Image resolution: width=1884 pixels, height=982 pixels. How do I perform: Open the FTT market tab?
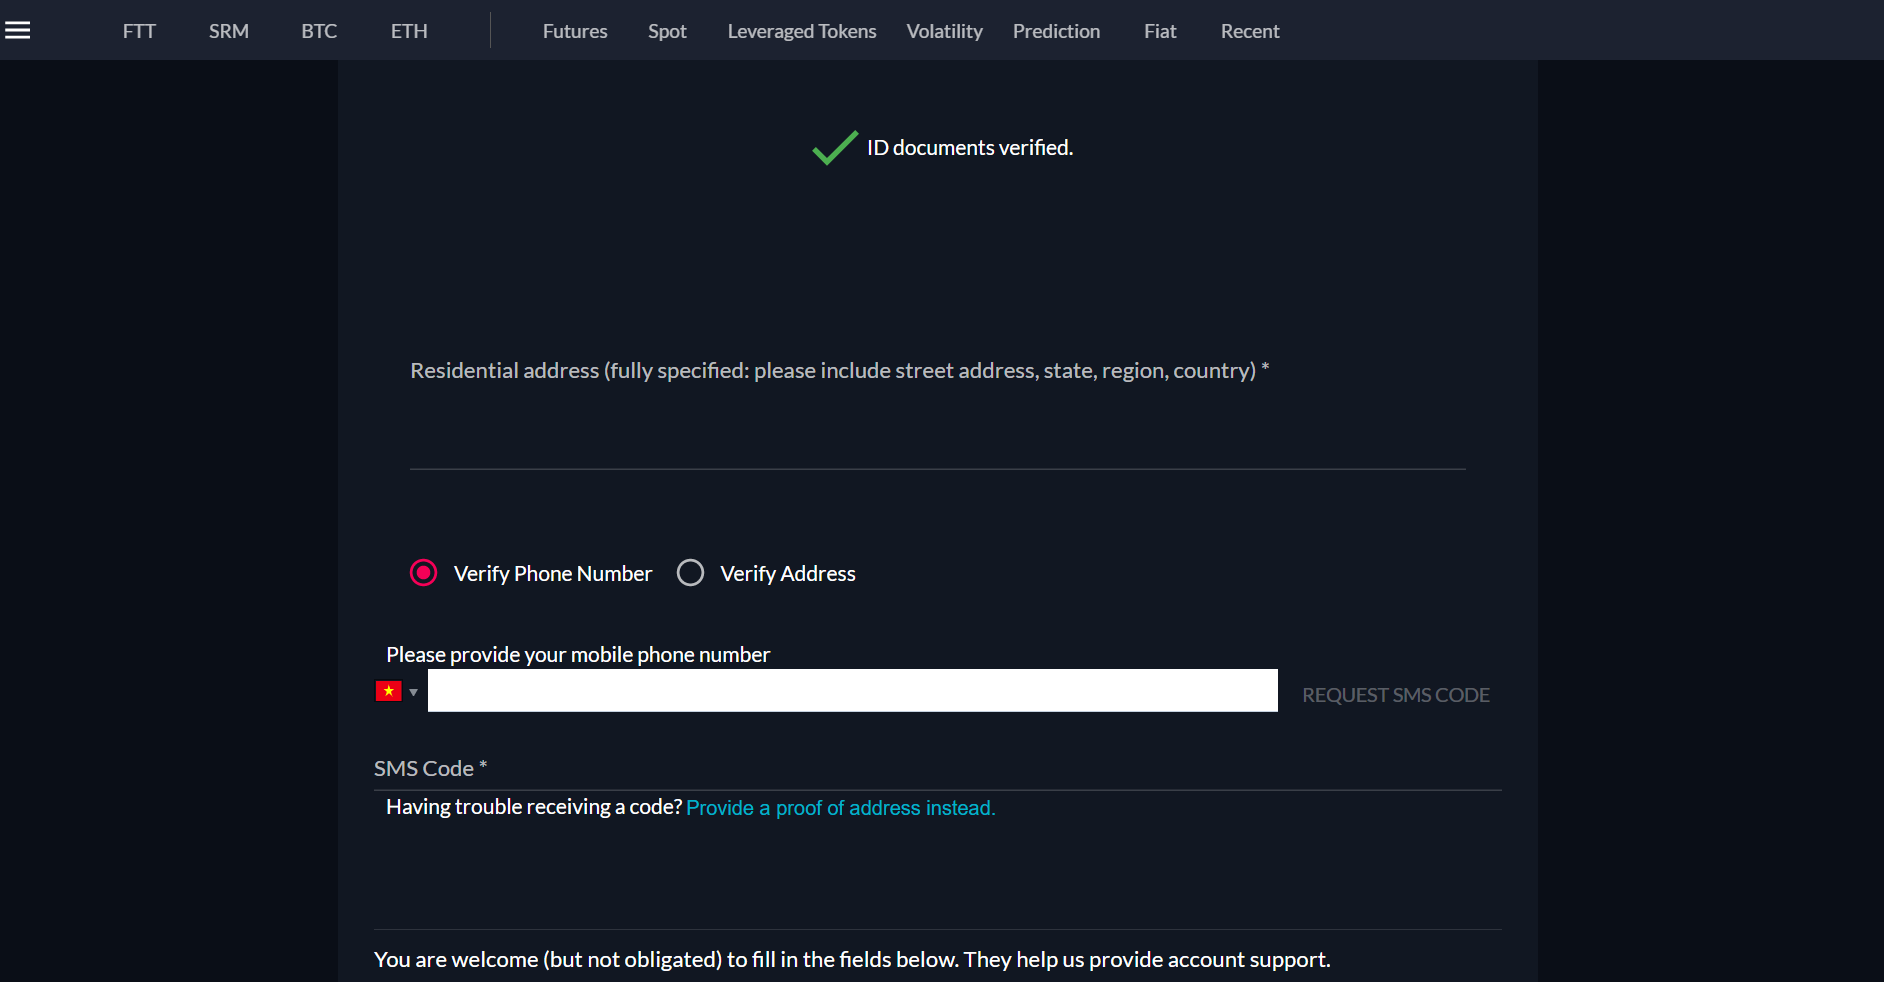[x=139, y=31]
